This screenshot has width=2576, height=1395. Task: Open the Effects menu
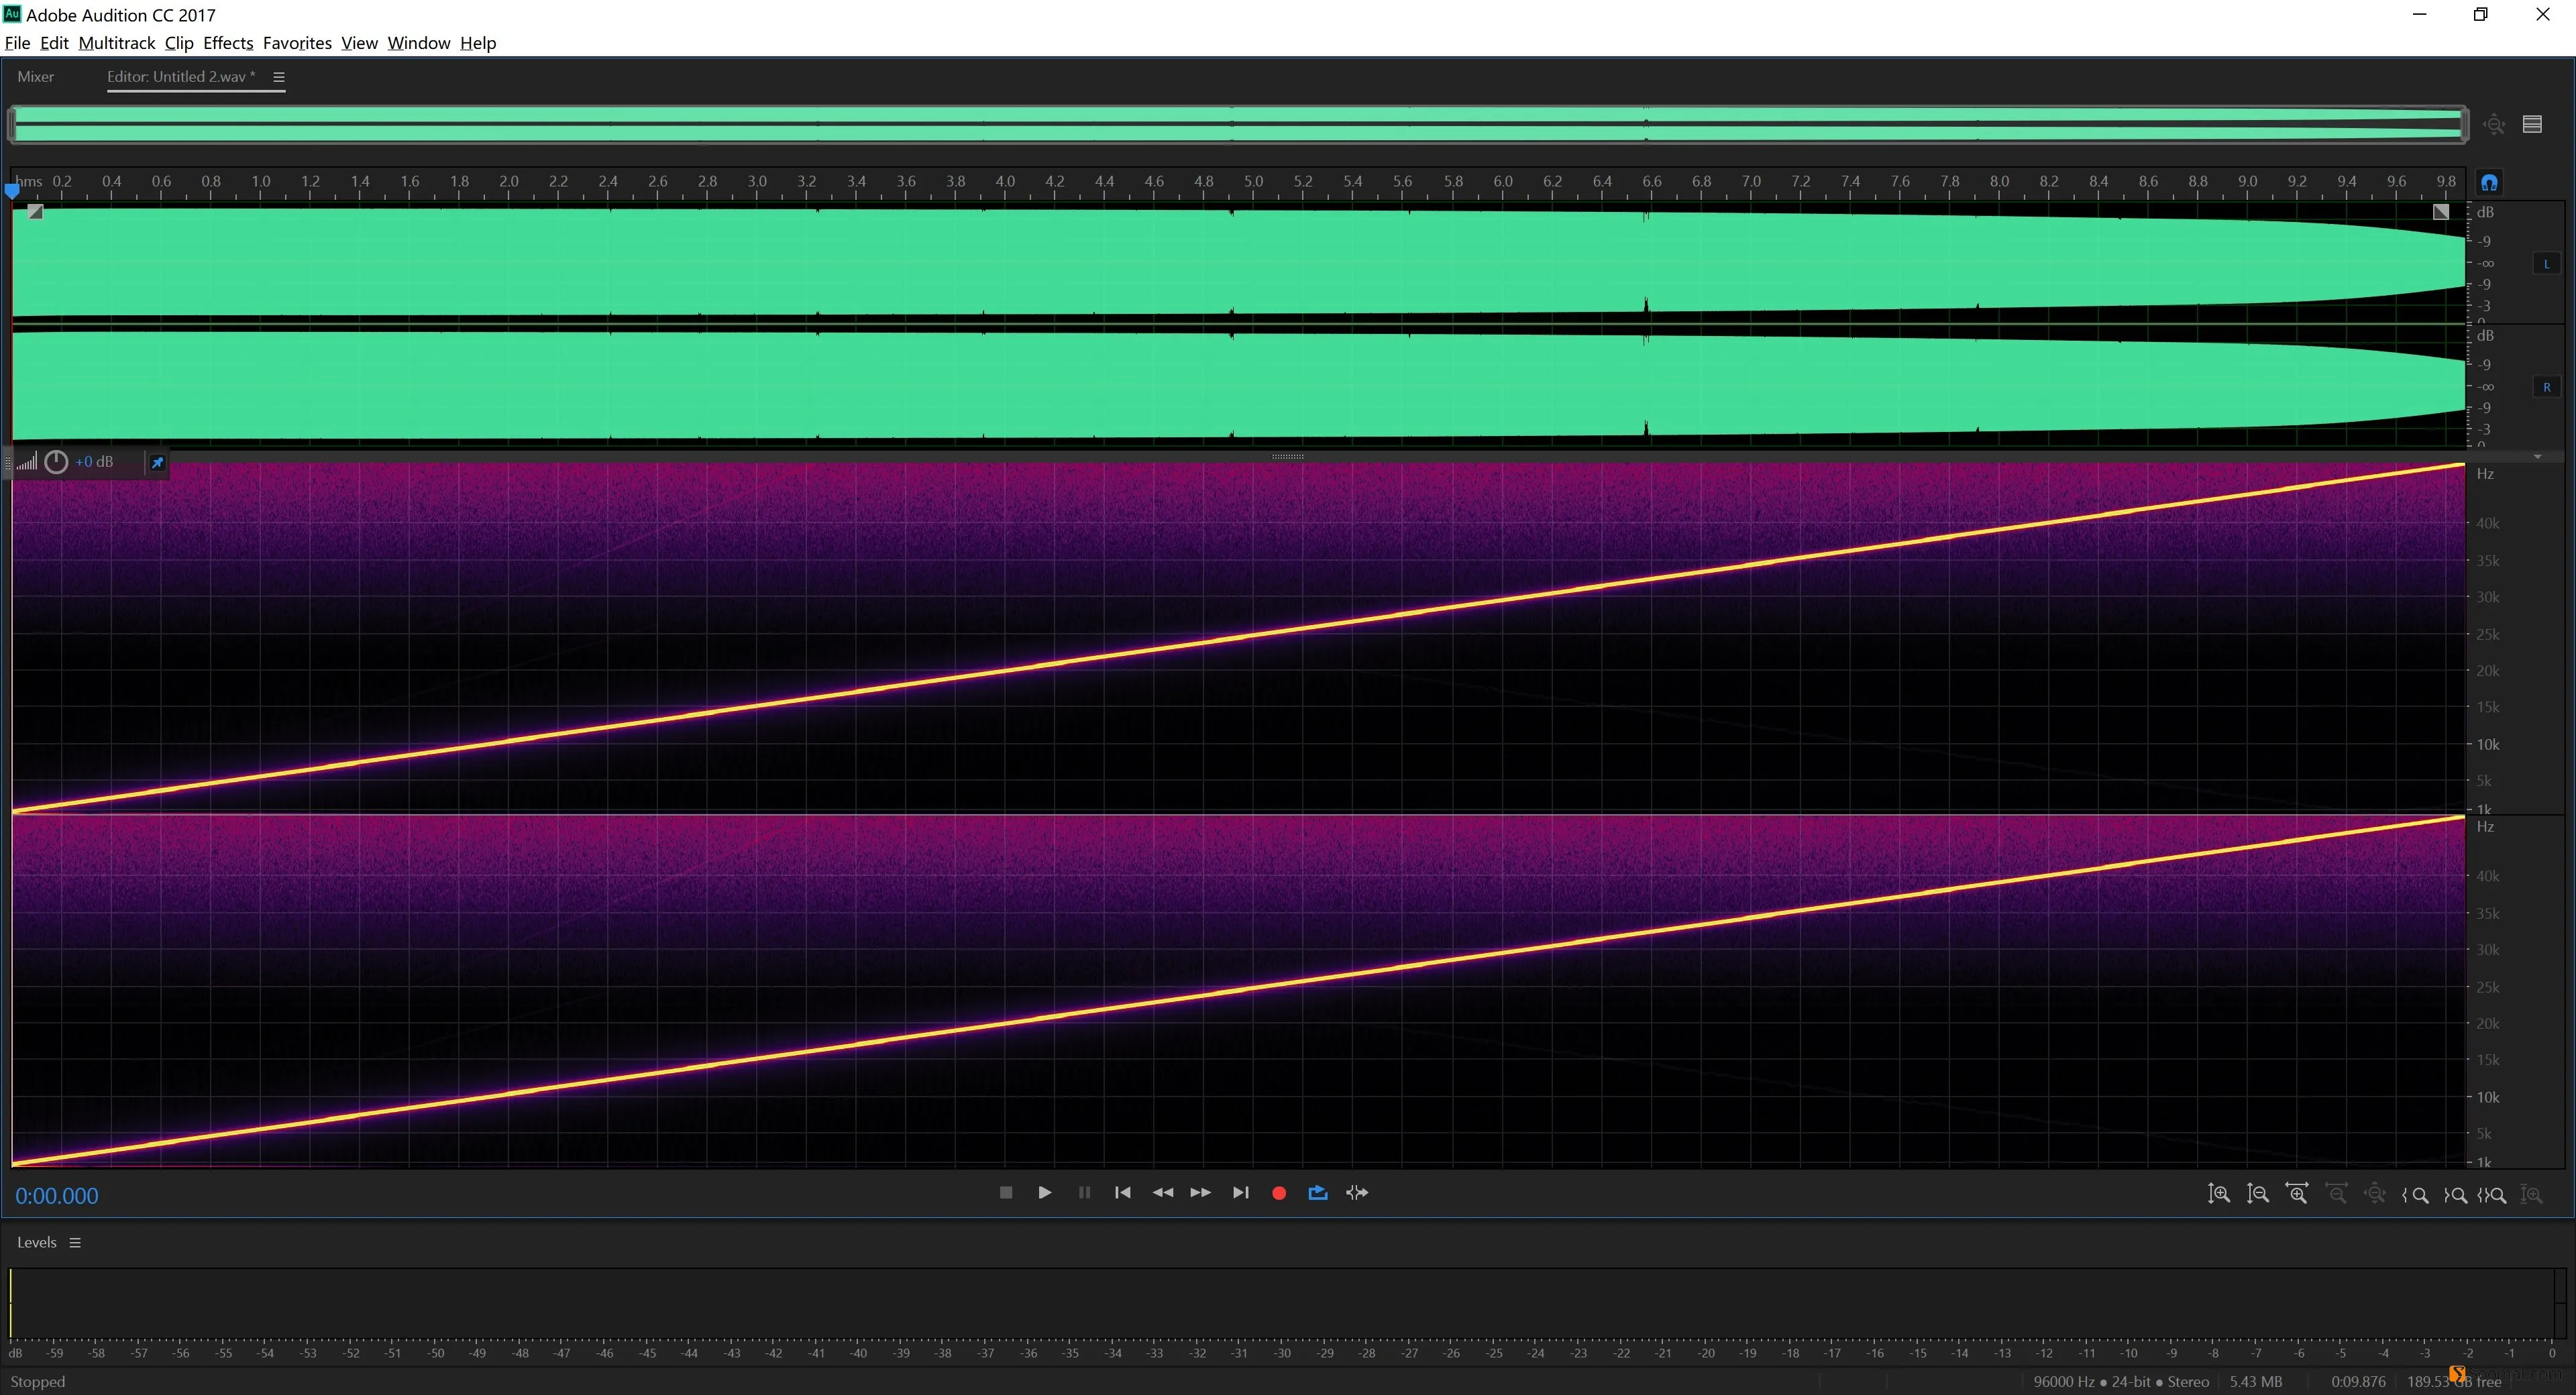[228, 43]
